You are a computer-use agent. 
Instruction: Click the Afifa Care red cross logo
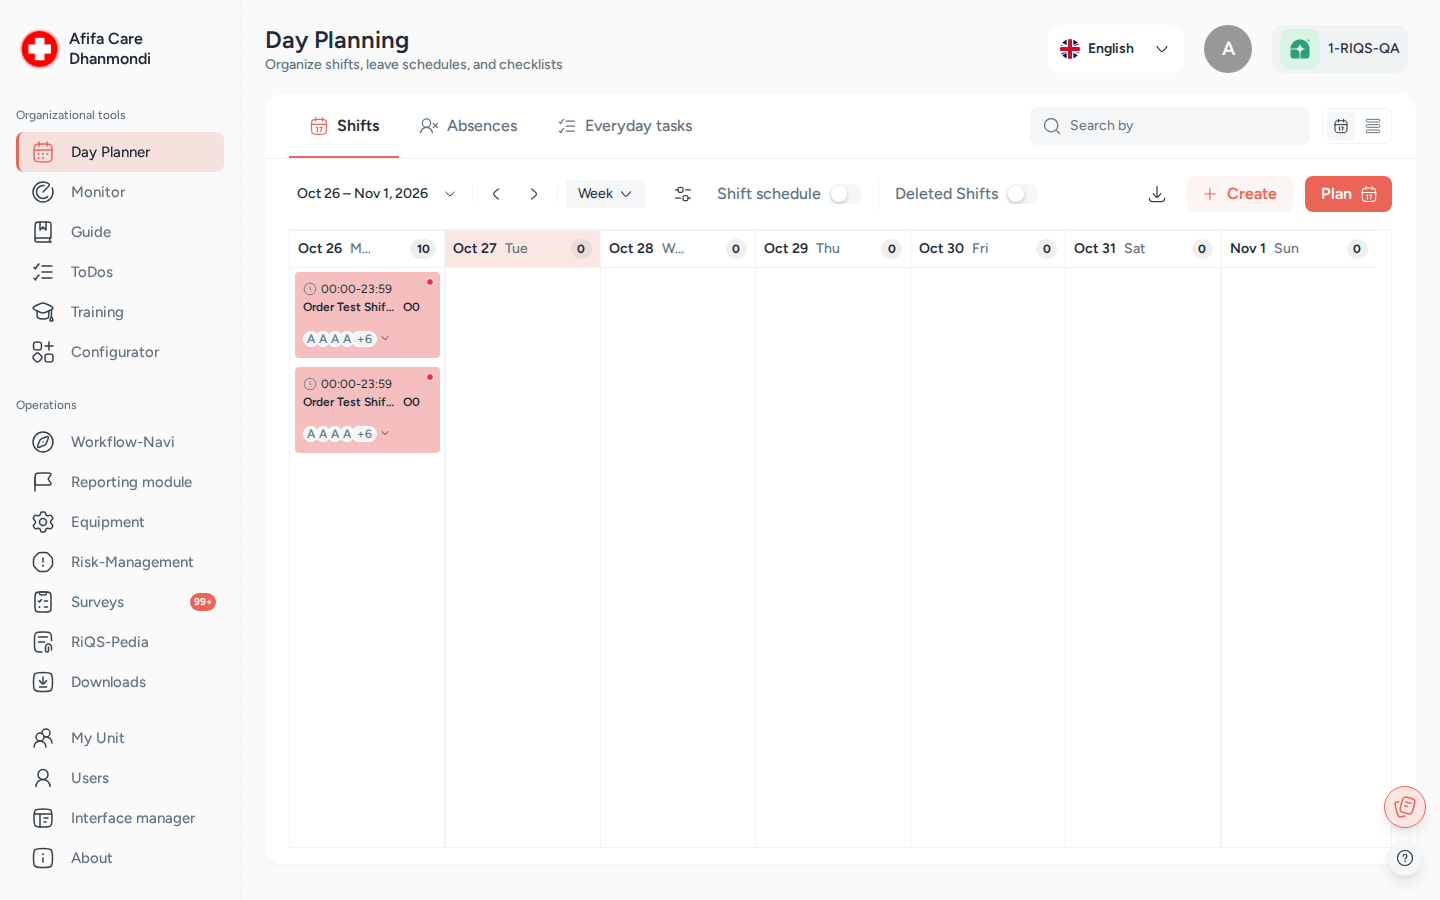pyautogui.click(x=40, y=49)
